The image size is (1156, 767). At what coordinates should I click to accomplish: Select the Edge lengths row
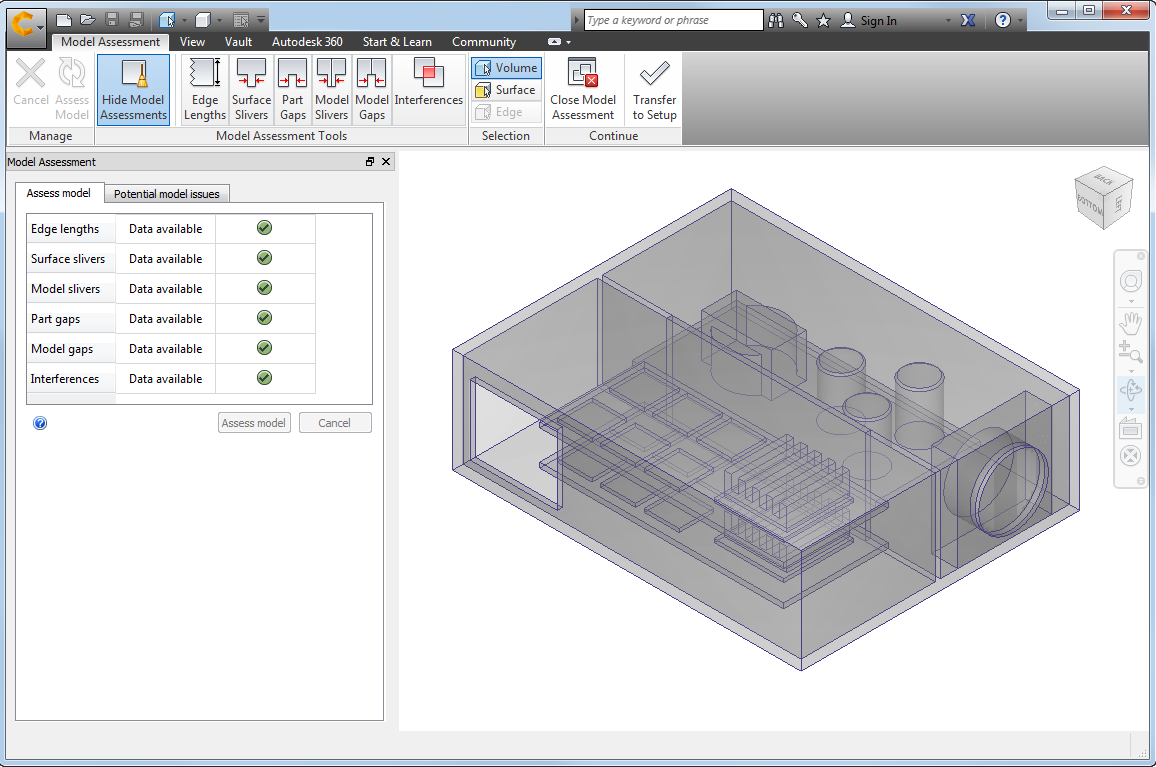171,229
